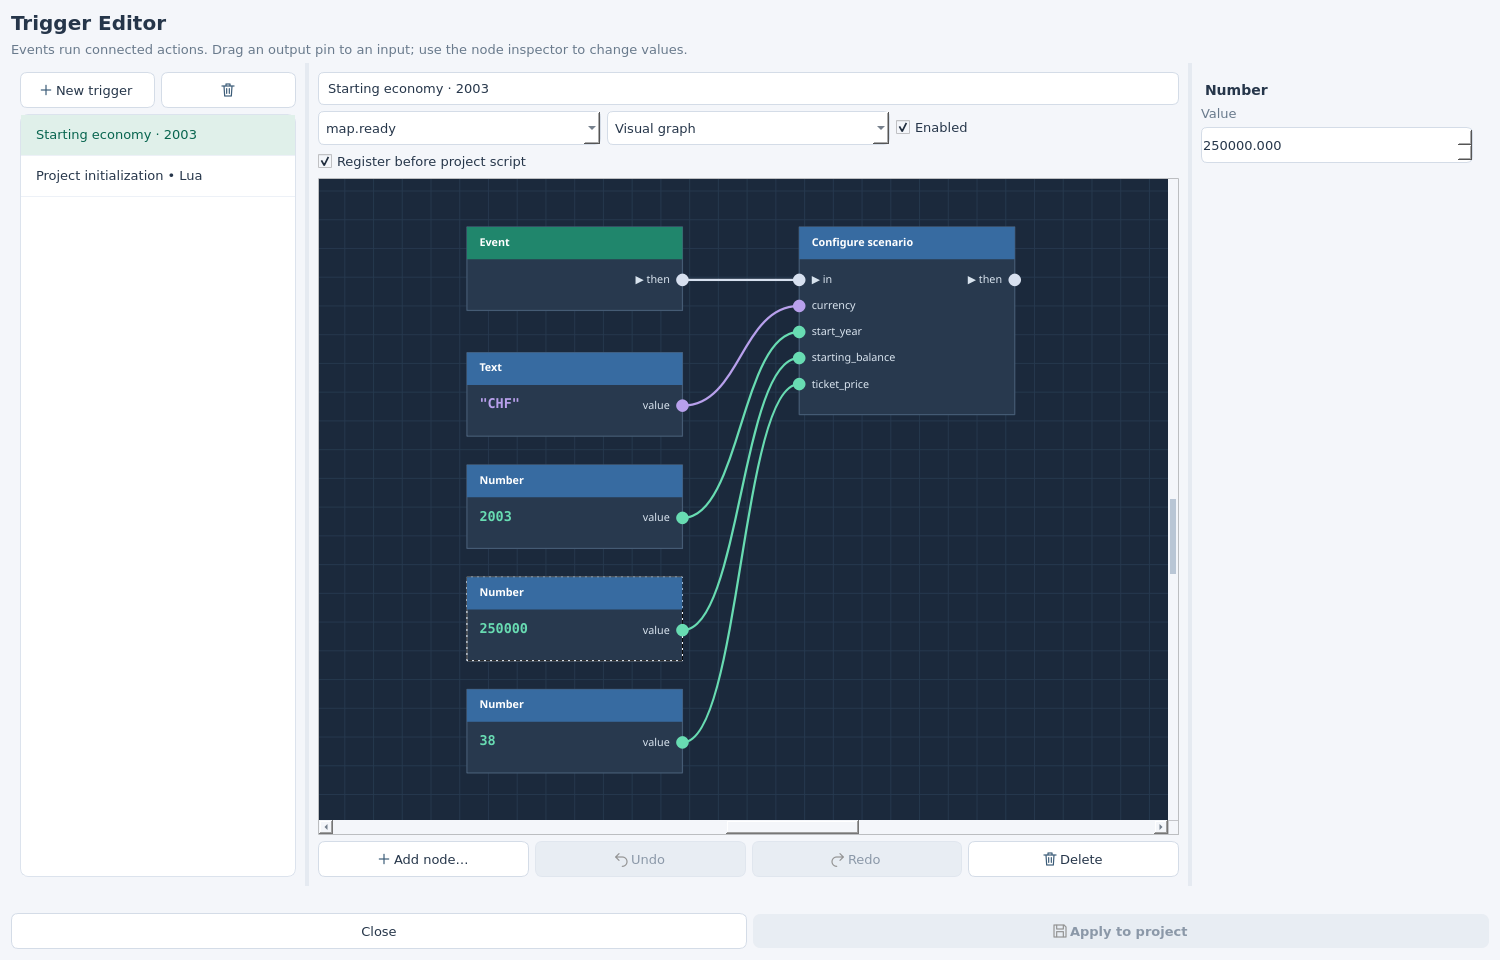Select the start_year input pin

coord(799,332)
